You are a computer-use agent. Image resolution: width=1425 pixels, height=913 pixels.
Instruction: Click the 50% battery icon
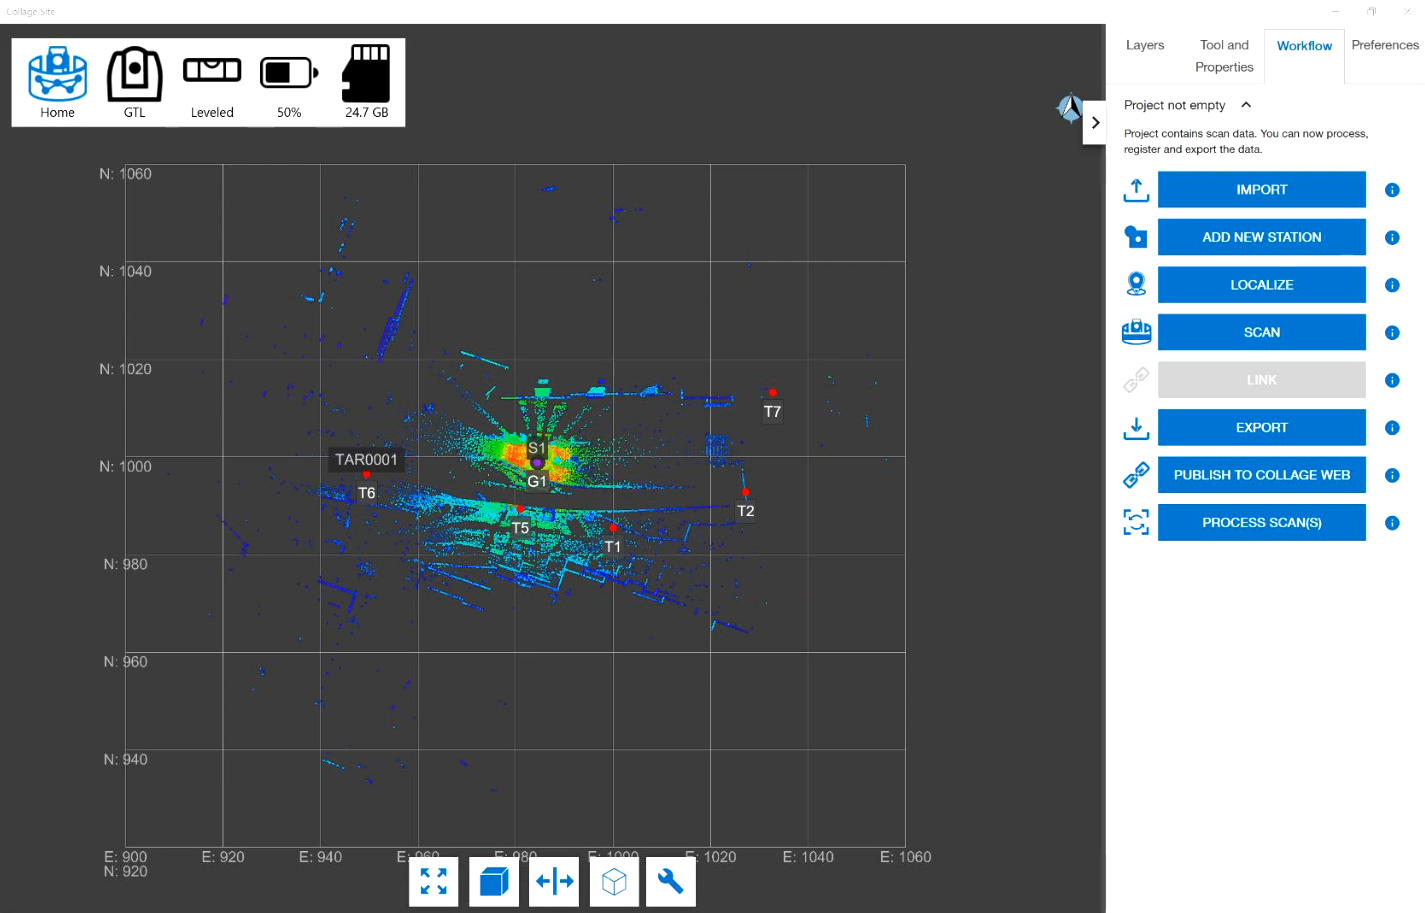click(x=289, y=73)
